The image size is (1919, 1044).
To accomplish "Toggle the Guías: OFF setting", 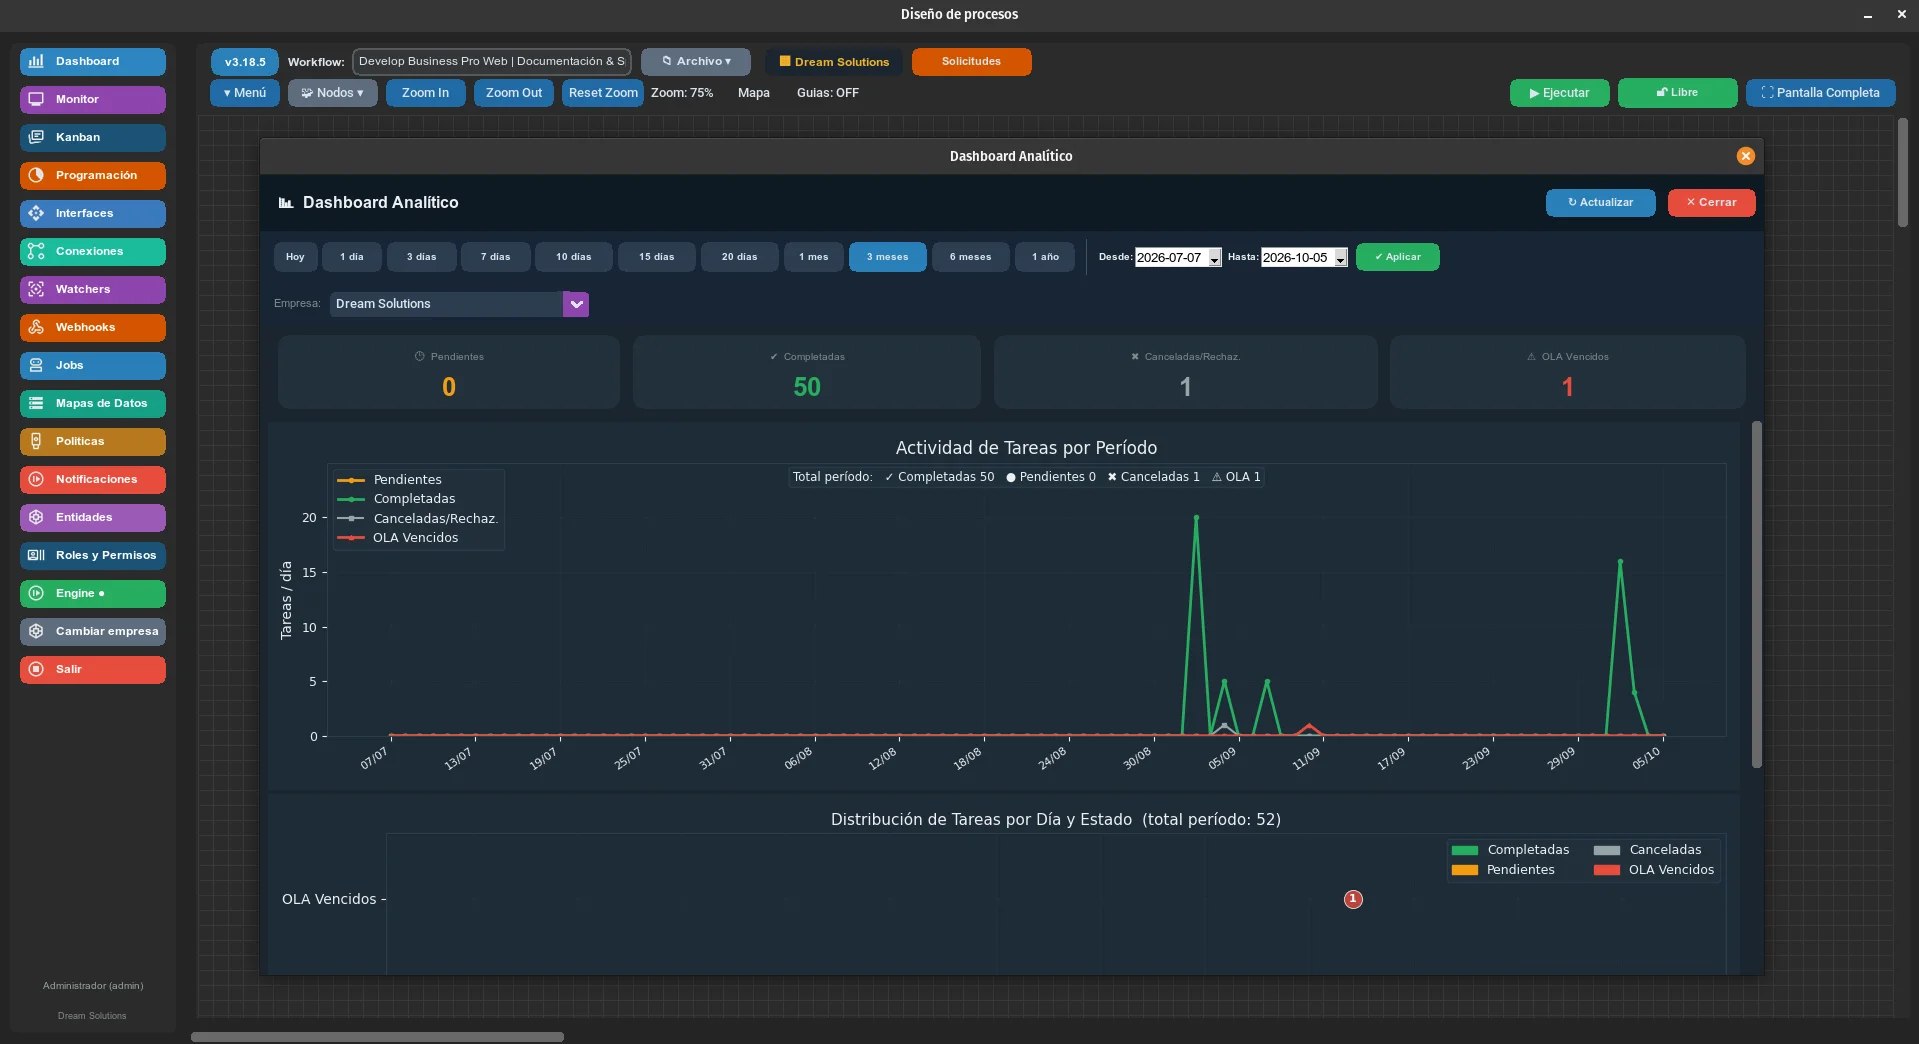I will [827, 93].
